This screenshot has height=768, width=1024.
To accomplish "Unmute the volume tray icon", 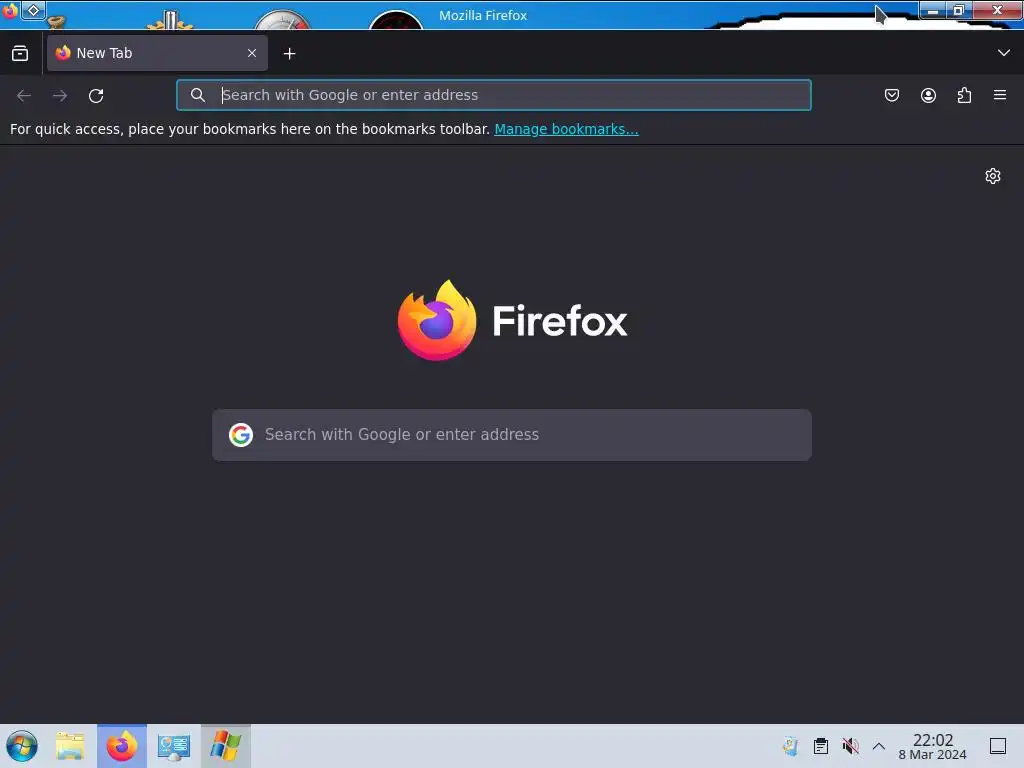I will pos(850,746).
